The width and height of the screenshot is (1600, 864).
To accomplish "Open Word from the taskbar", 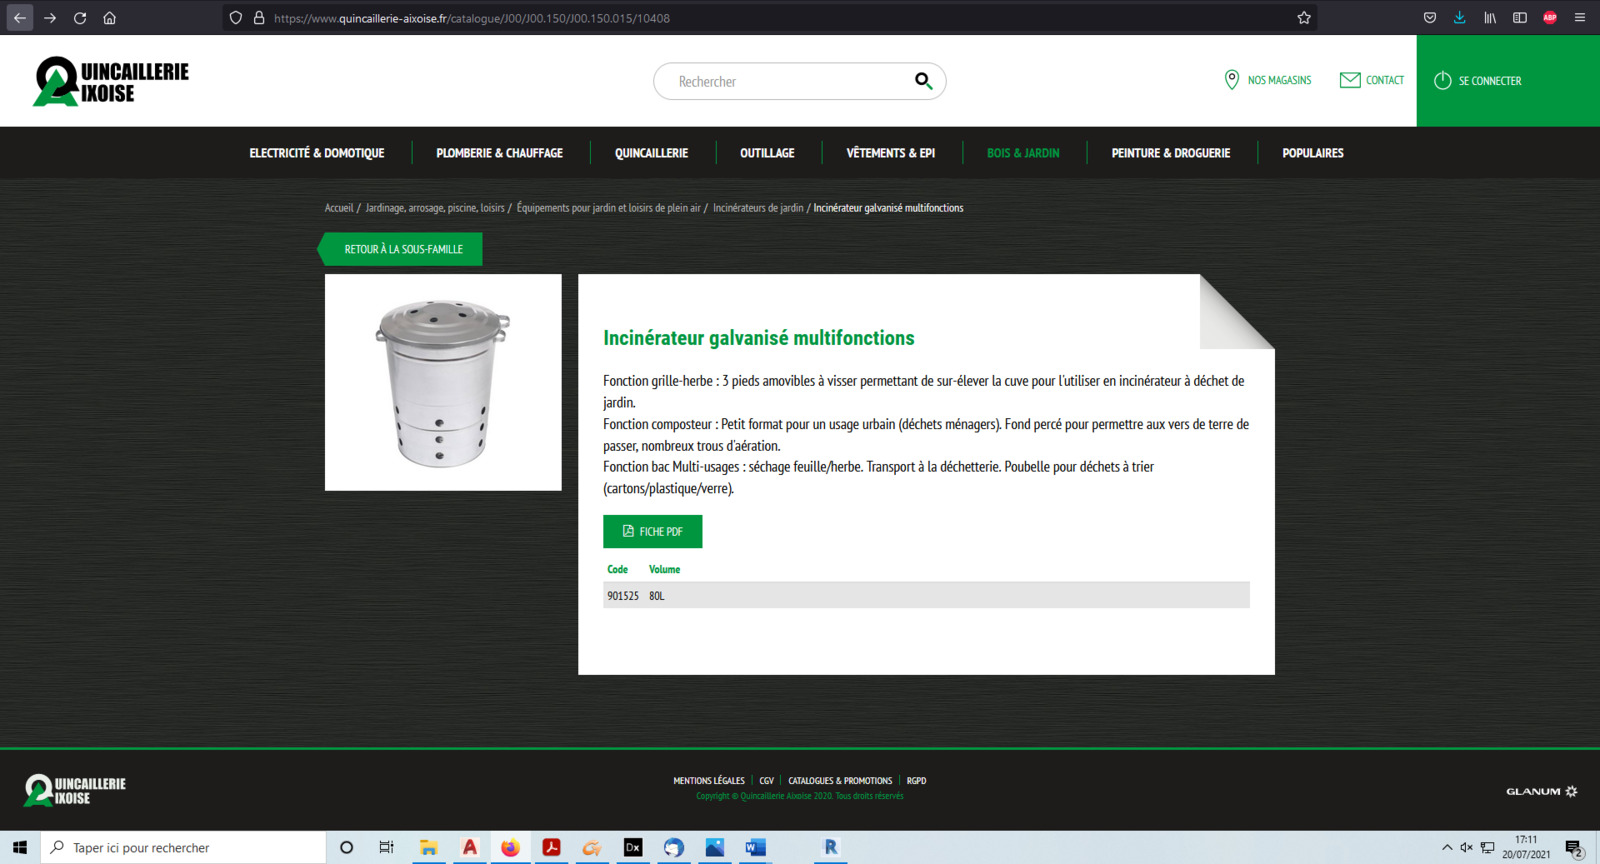I will tap(755, 848).
